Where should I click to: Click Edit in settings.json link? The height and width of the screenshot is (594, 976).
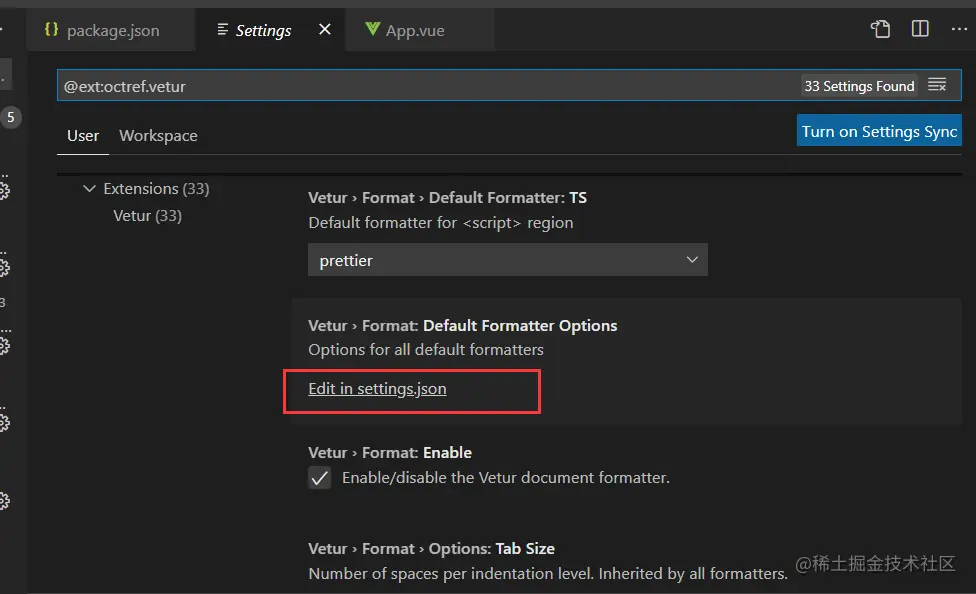(x=377, y=388)
